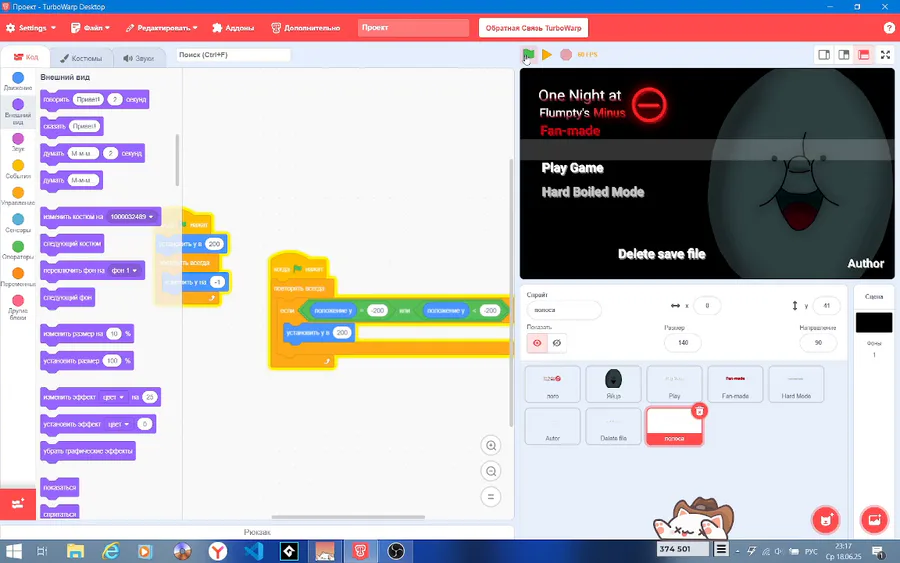
Task: Select the stage backdrop thumbnail
Action: [874, 323]
